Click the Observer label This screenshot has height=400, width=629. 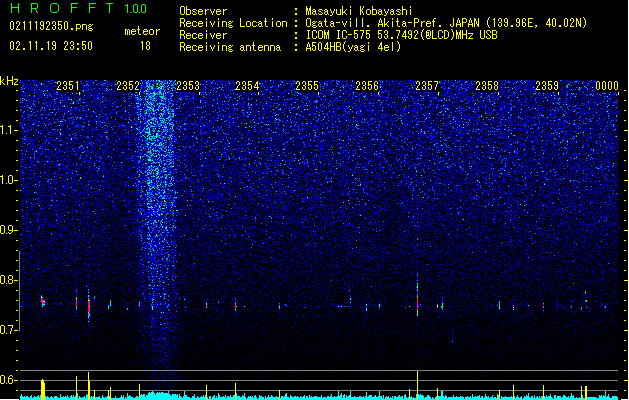[203, 11]
